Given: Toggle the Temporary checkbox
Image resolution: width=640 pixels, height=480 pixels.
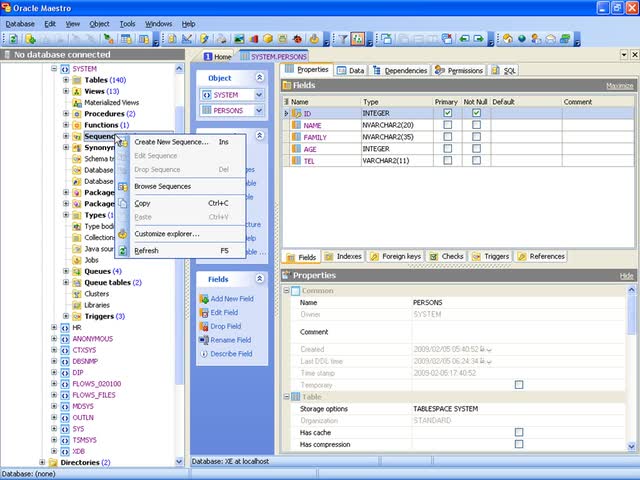Looking at the screenshot, I should tap(519, 384).
